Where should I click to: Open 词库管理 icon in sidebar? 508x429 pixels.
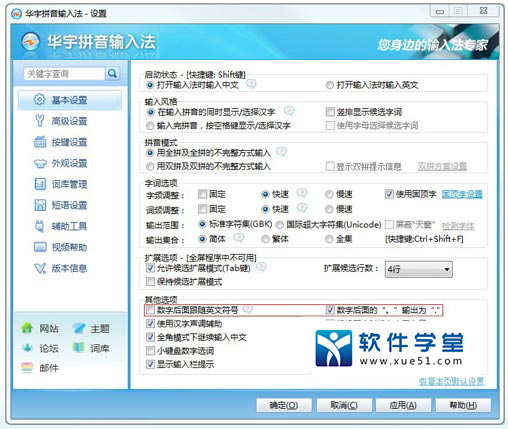coord(40,184)
